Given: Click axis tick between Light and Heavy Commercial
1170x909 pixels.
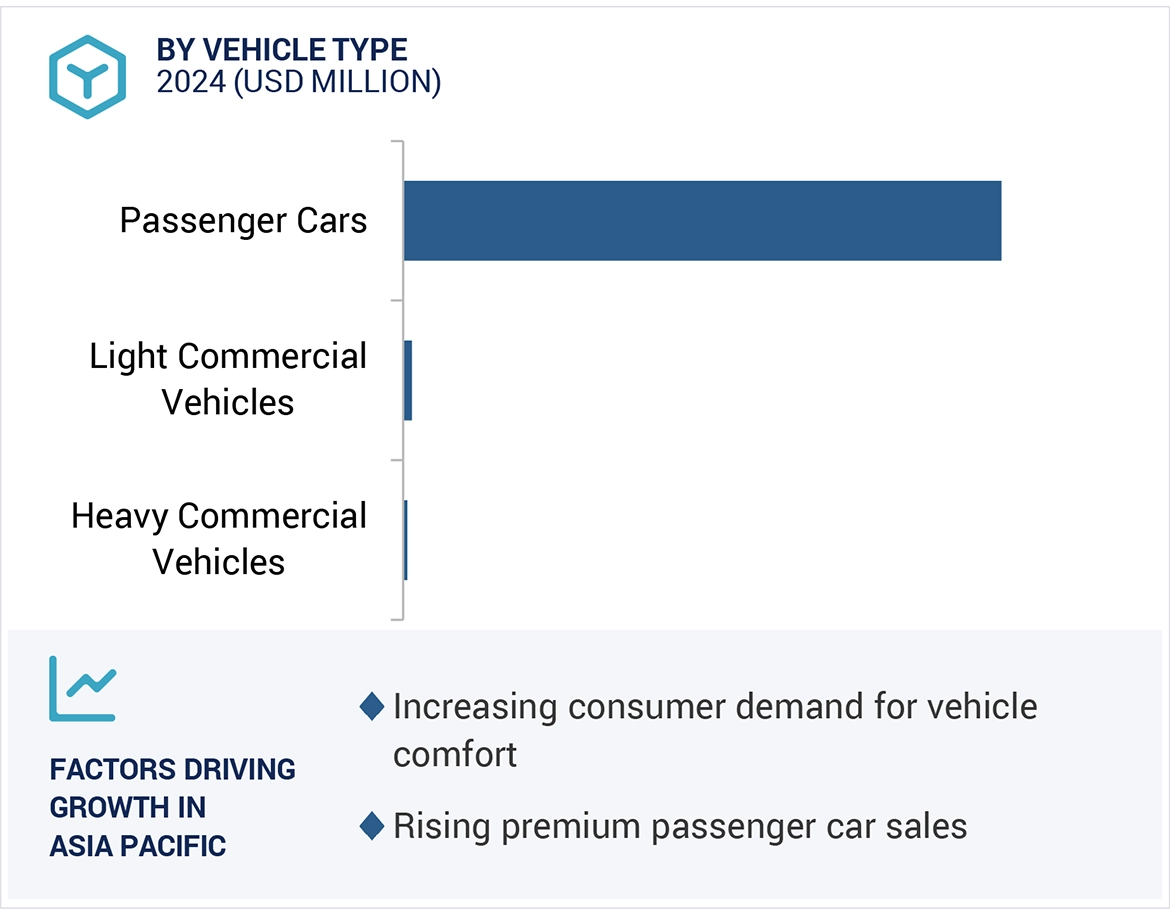Looking at the screenshot, I should [x=396, y=460].
